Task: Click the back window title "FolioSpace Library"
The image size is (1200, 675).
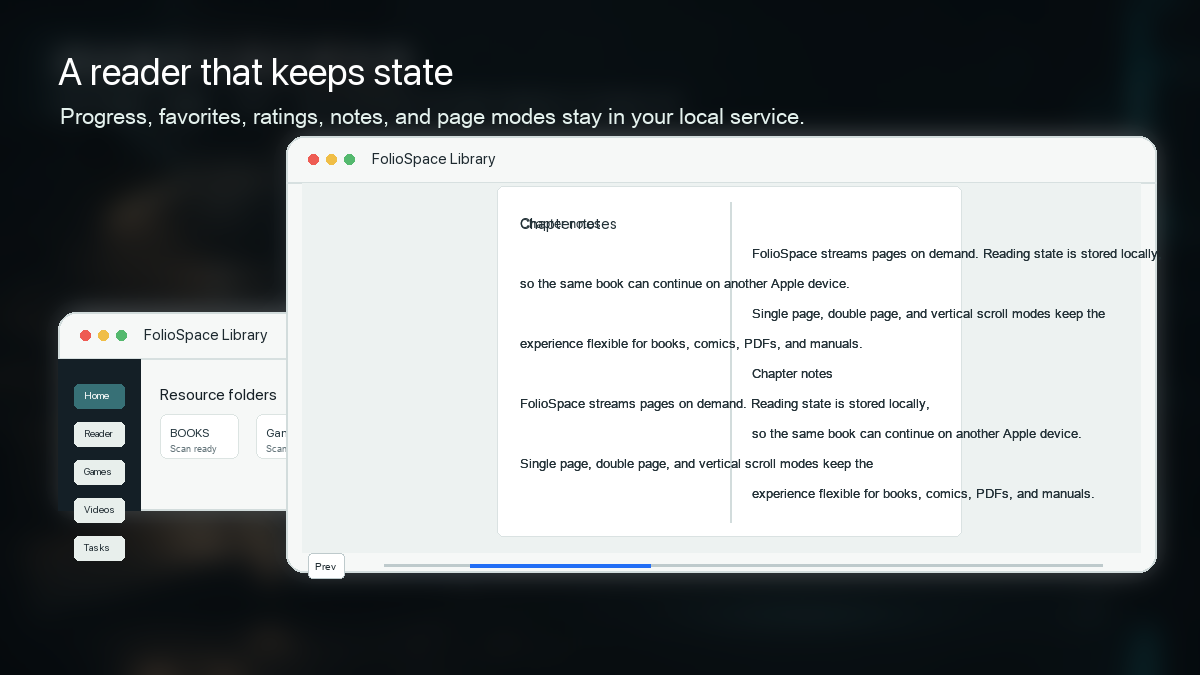Action: tap(205, 335)
